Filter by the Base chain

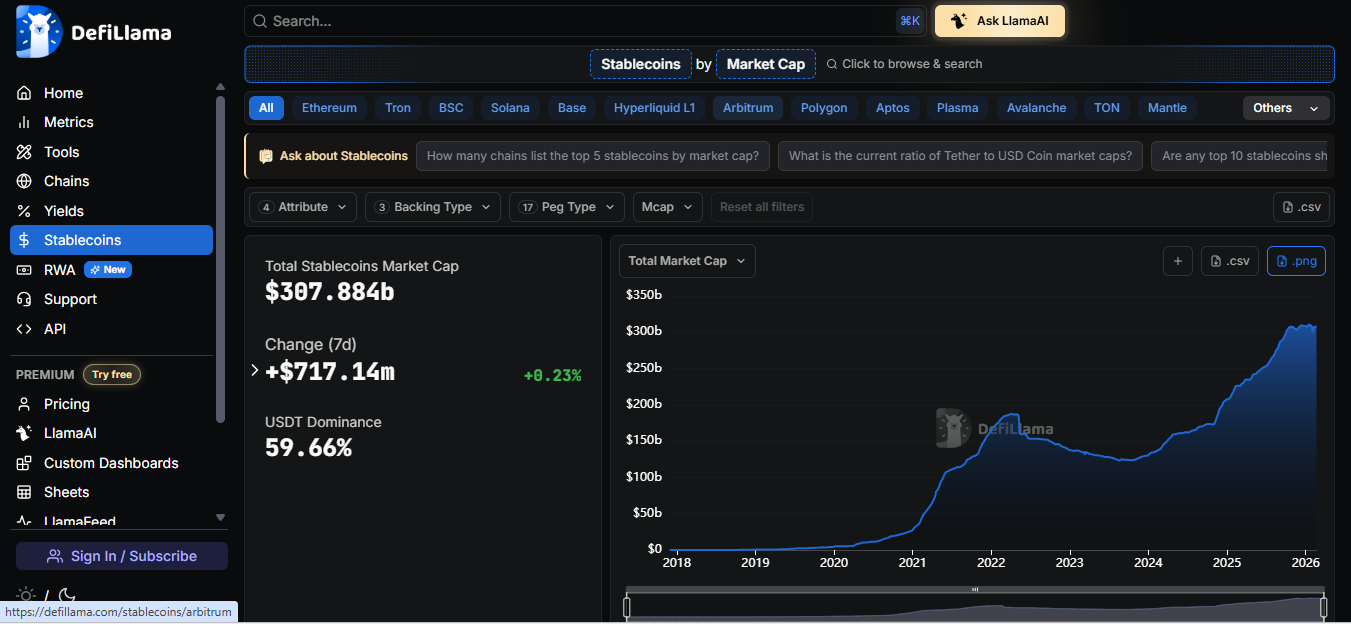pyautogui.click(x=572, y=108)
